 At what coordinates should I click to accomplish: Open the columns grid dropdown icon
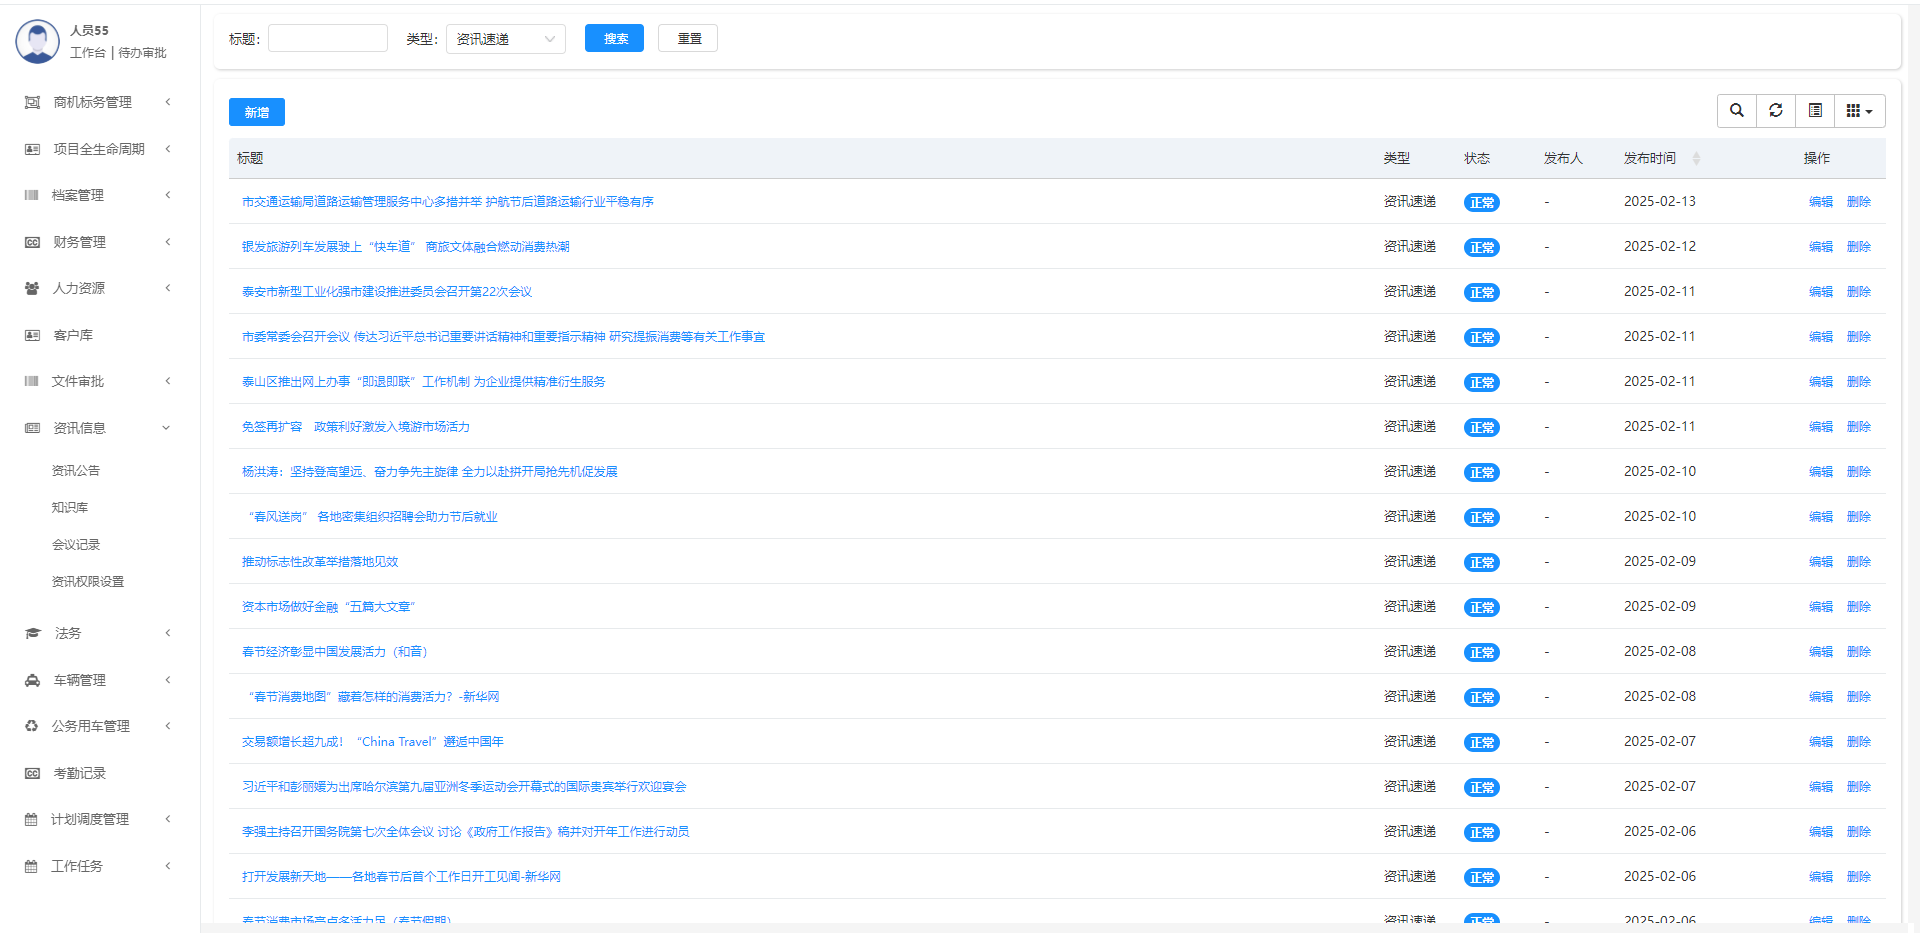coord(1859,111)
